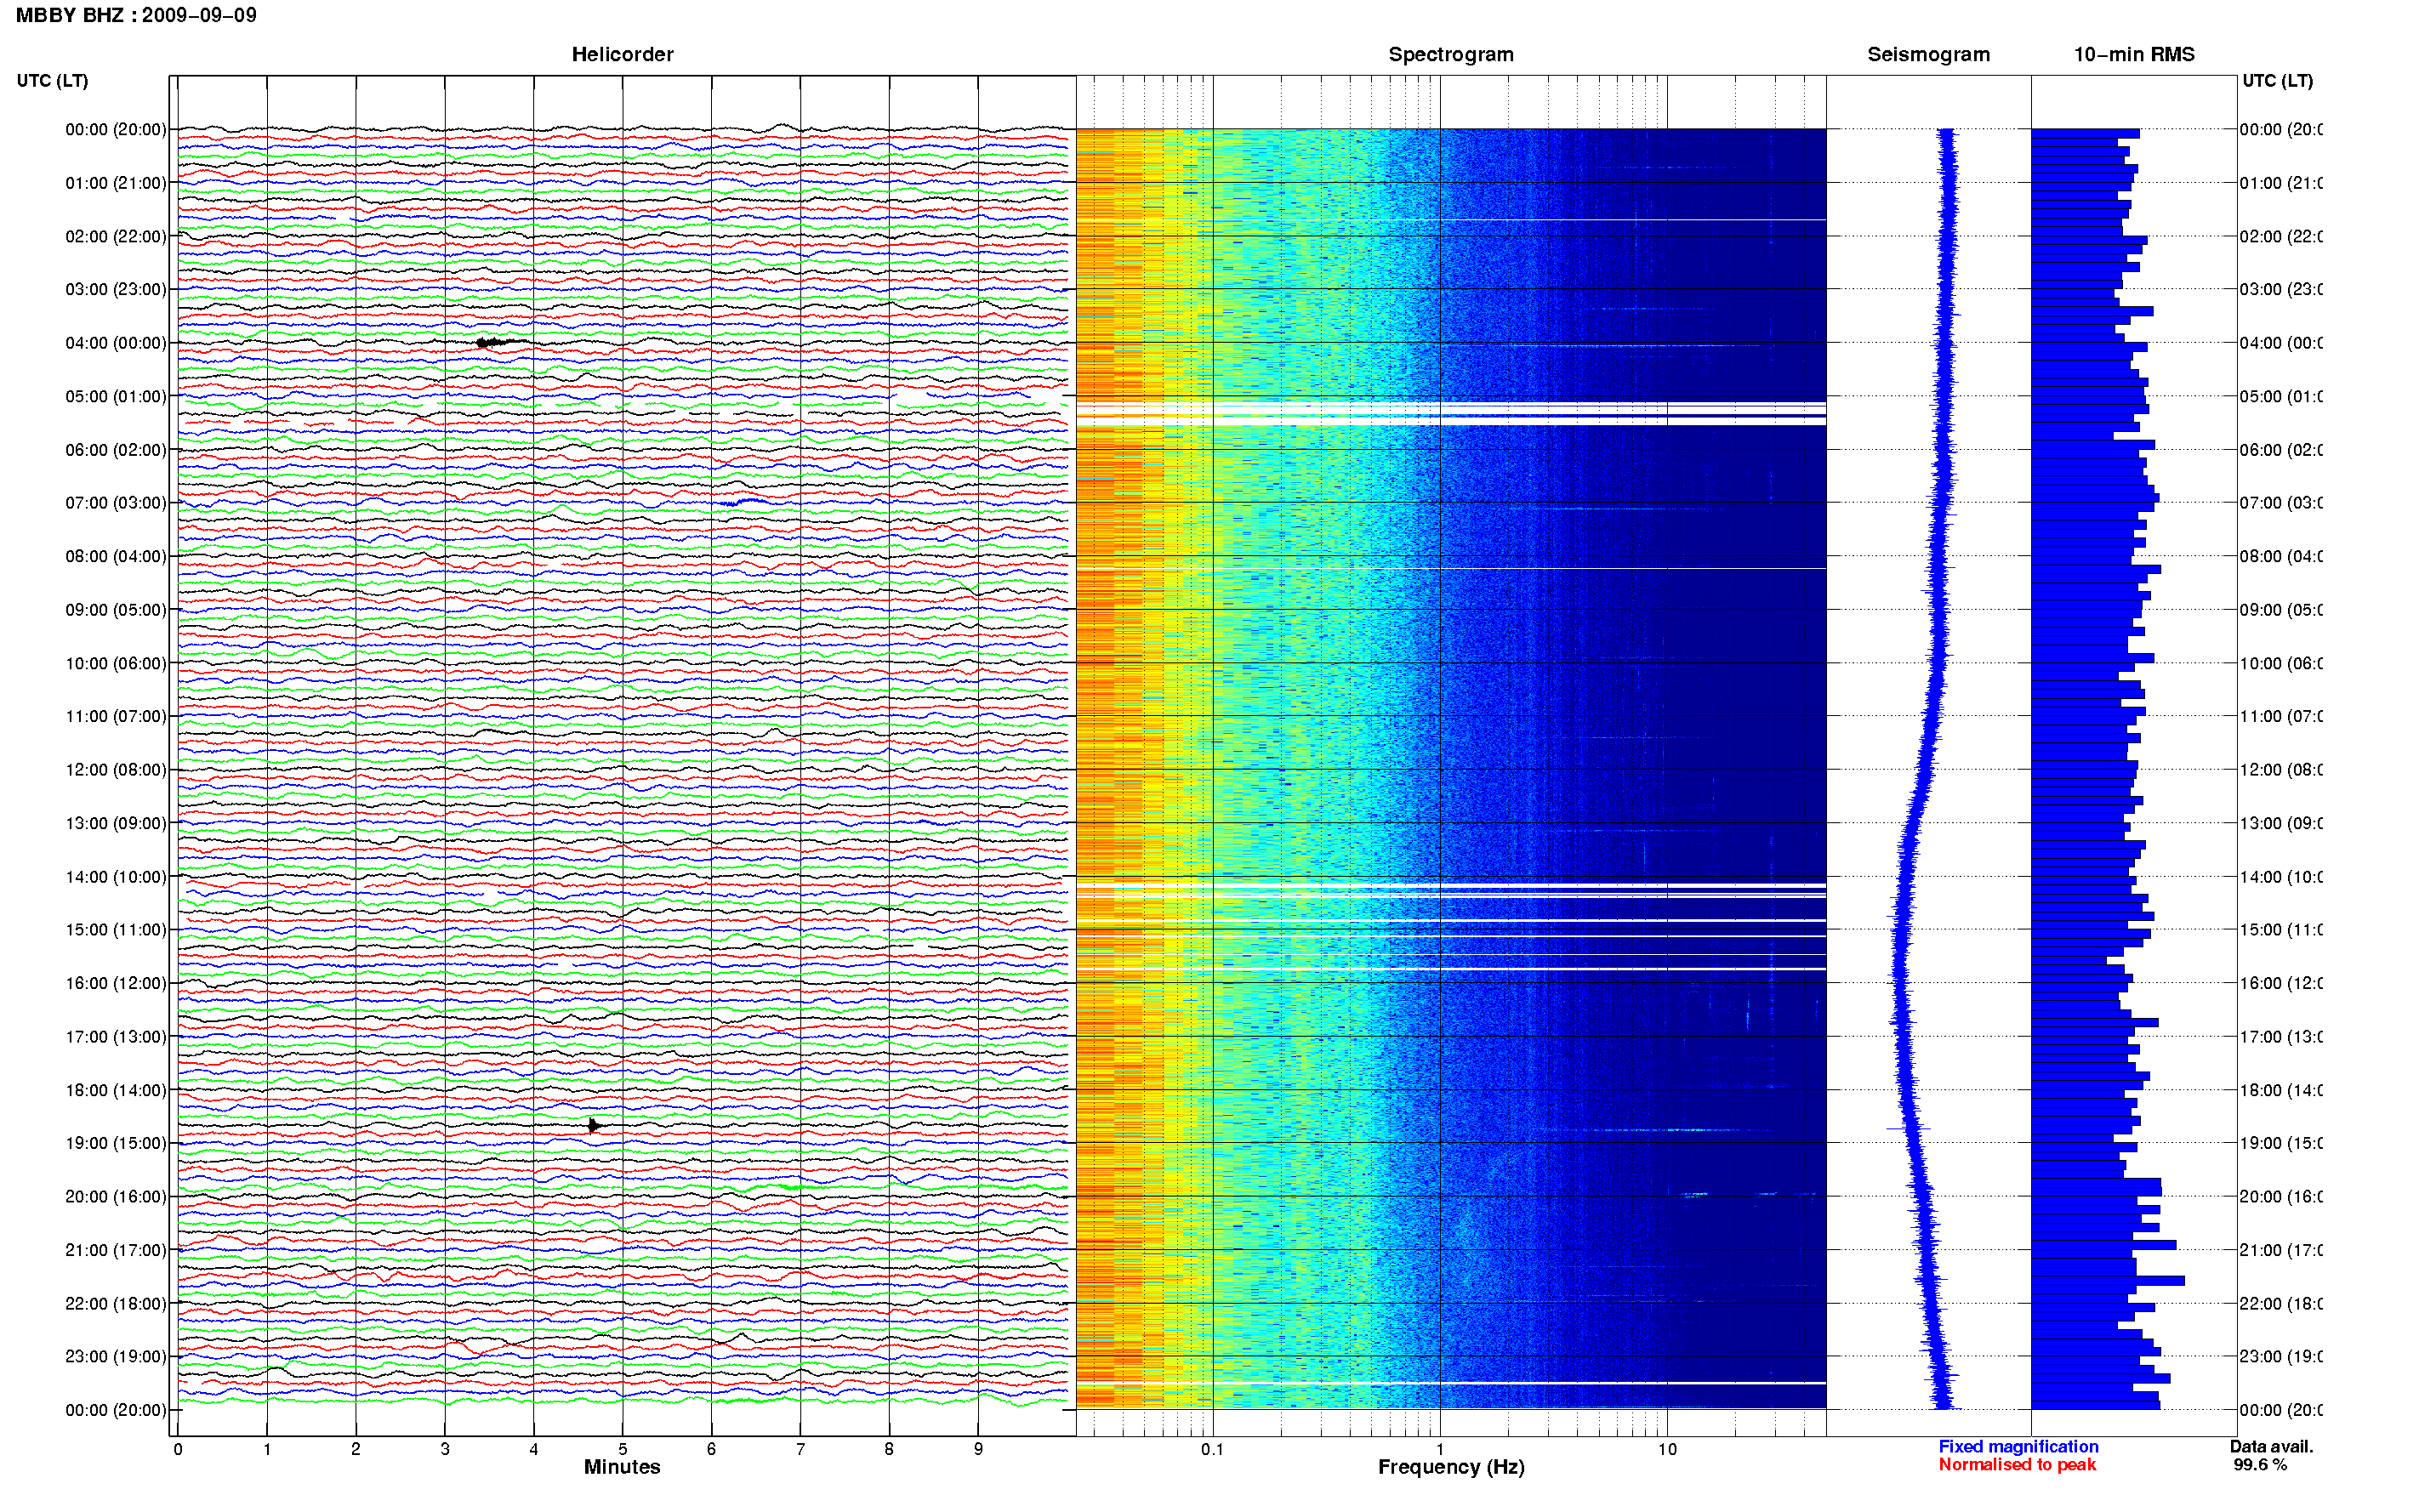Click the left 23:00 (19:00) time label
Image resolution: width=2419 pixels, height=1512 pixels.
(x=115, y=1357)
